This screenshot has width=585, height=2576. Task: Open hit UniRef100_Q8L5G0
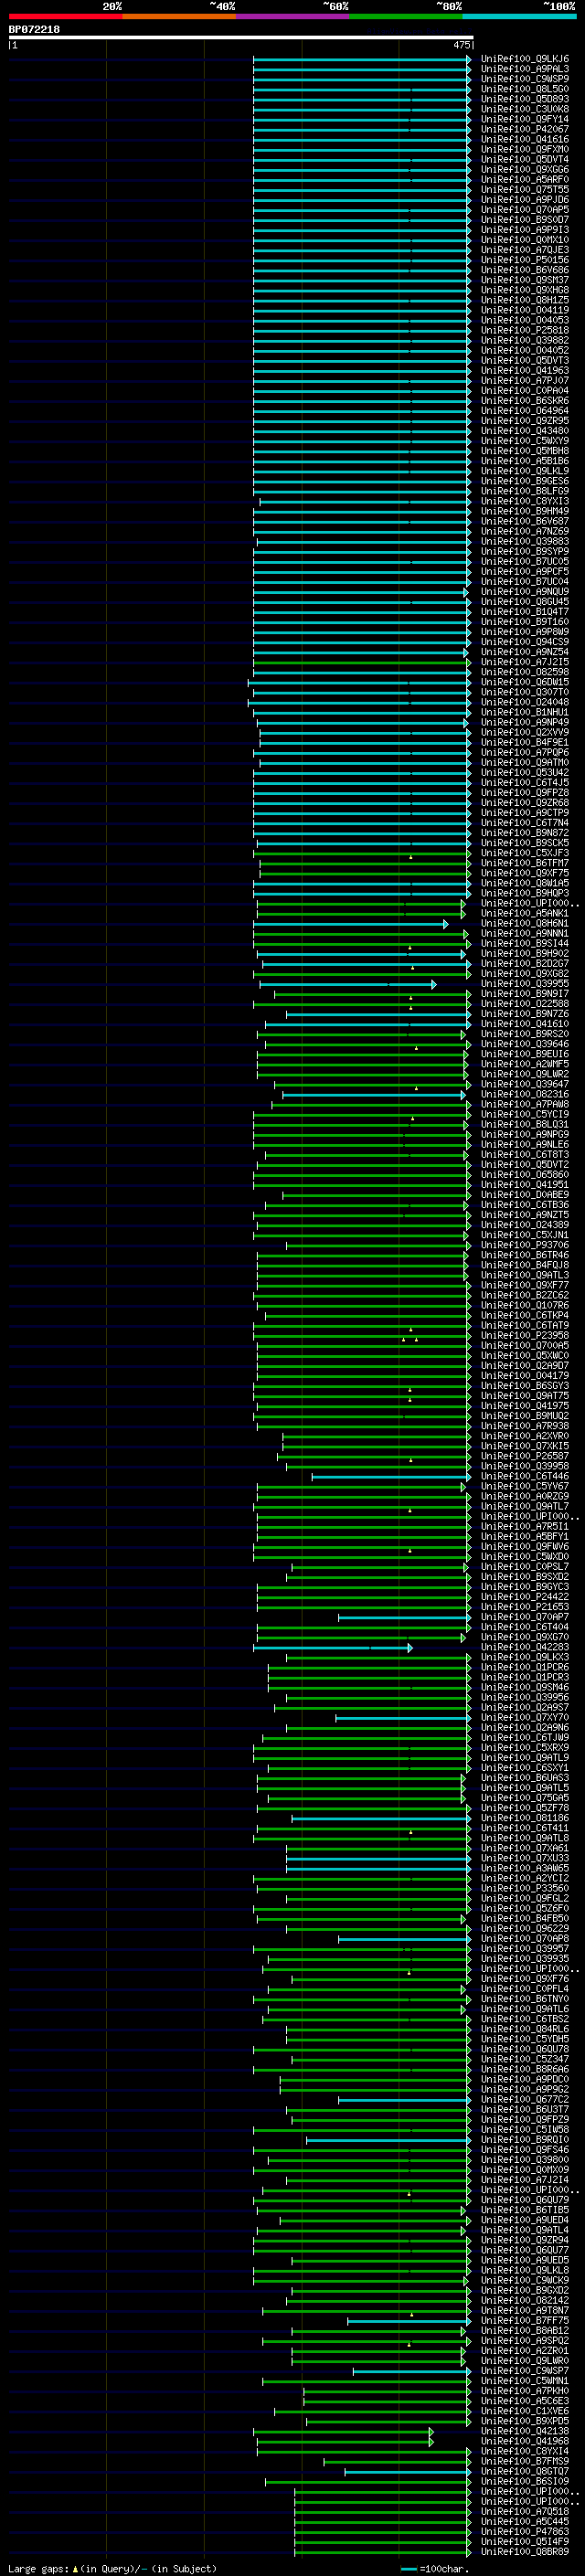[x=525, y=89]
